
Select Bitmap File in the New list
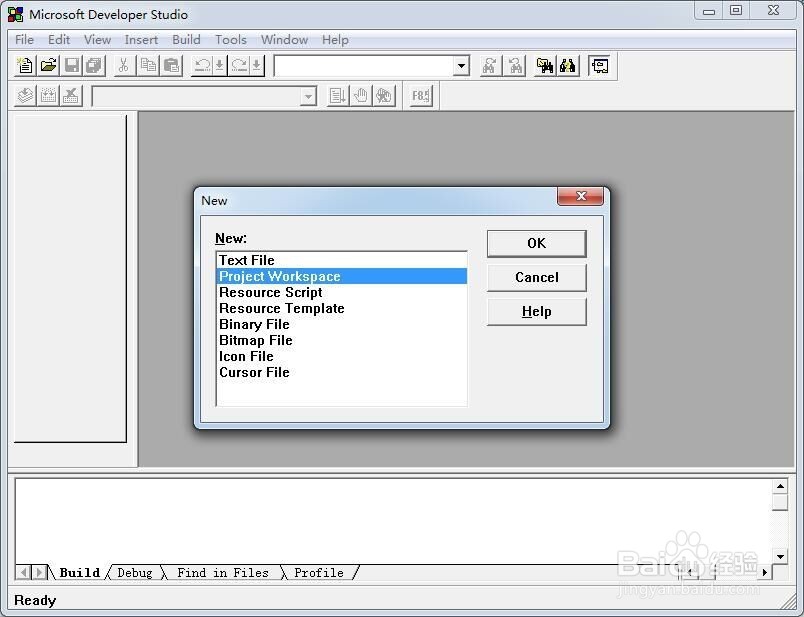click(342, 340)
